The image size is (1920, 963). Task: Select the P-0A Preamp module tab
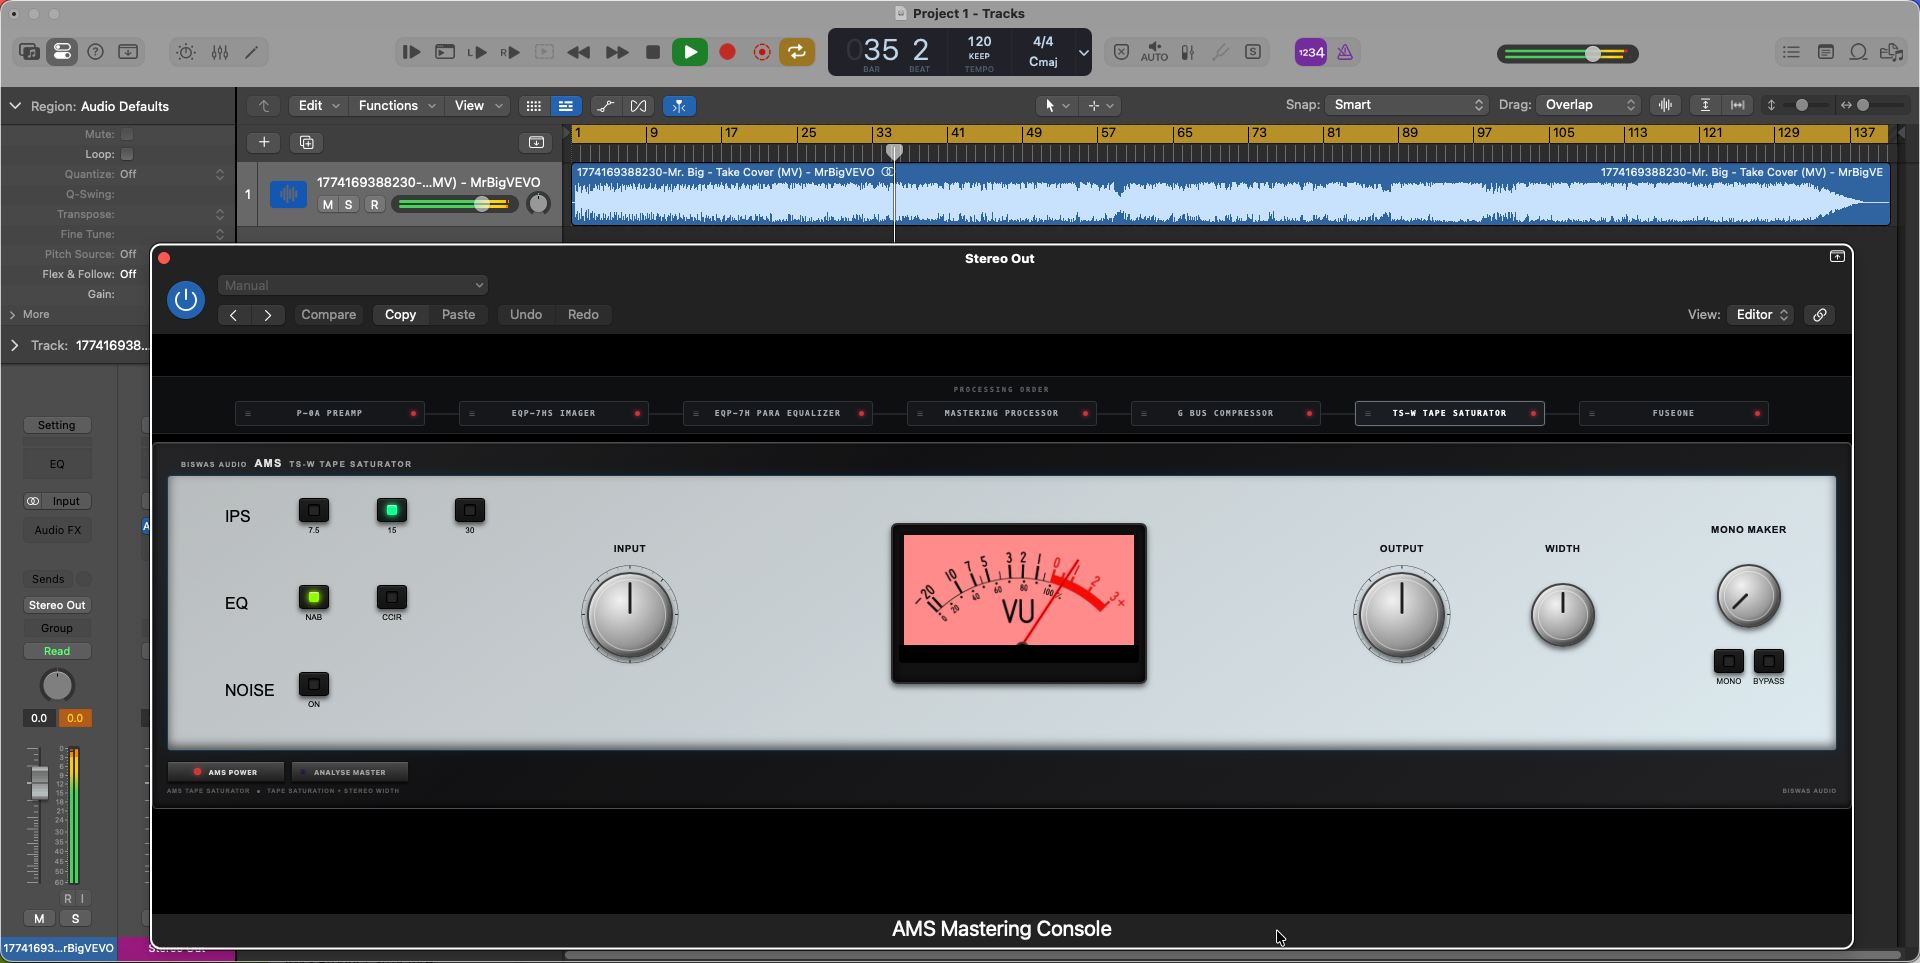point(330,413)
